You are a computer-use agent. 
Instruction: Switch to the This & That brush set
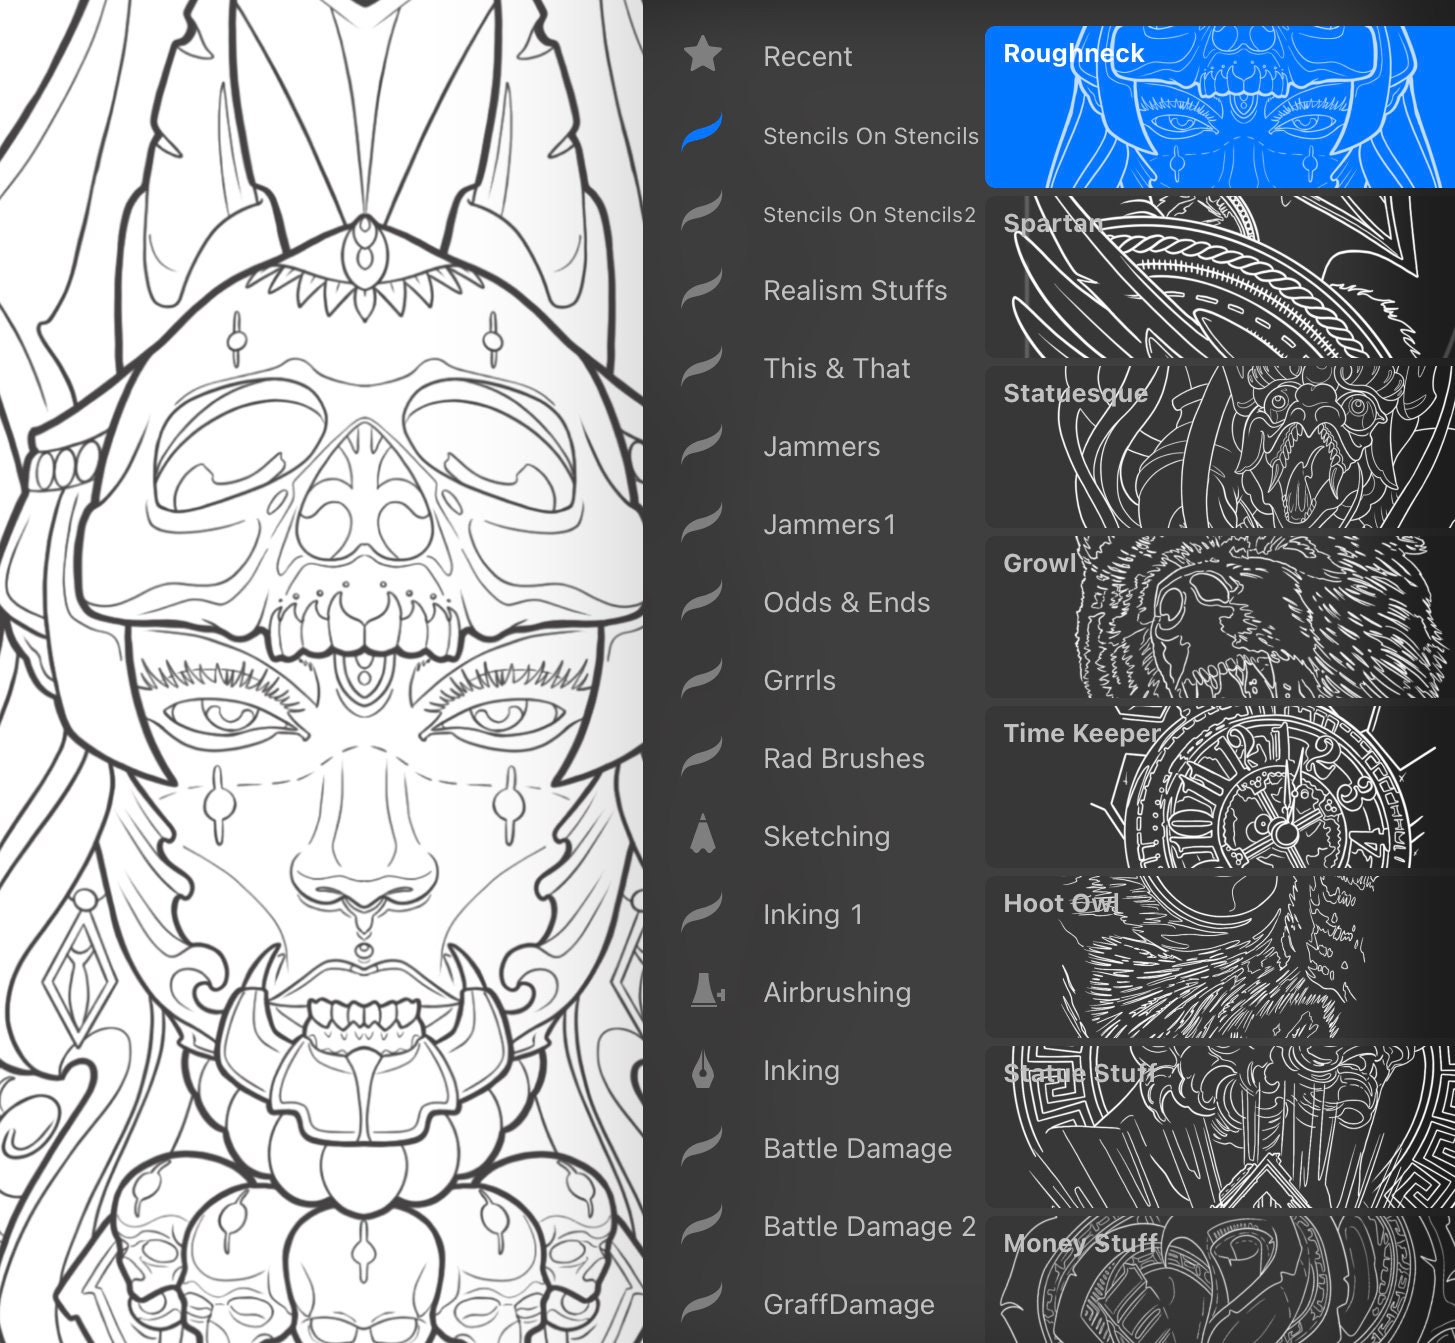click(836, 369)
